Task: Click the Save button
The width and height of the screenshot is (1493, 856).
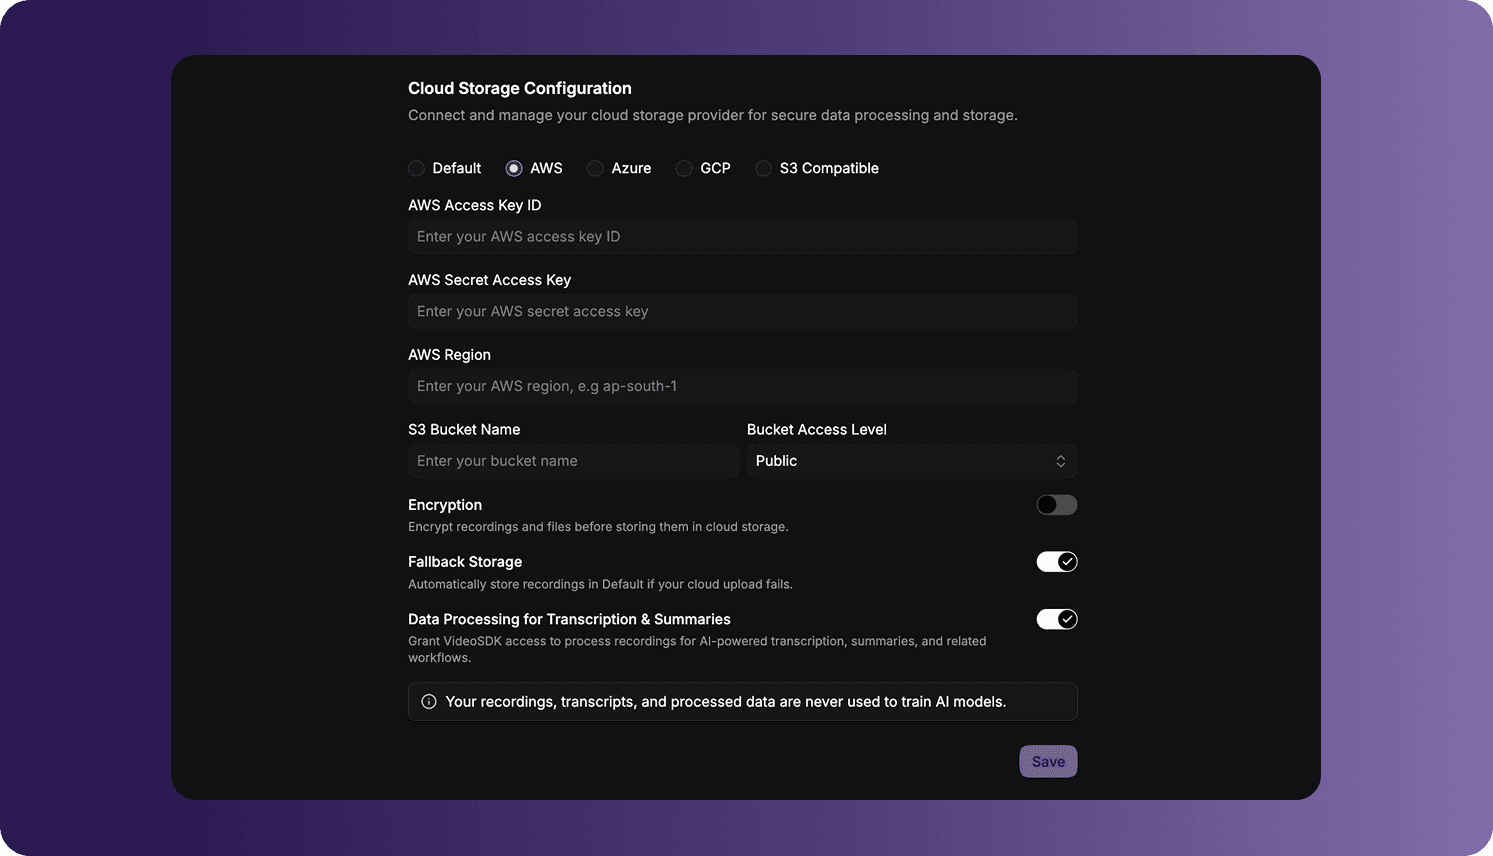Action: [1048, 762]
